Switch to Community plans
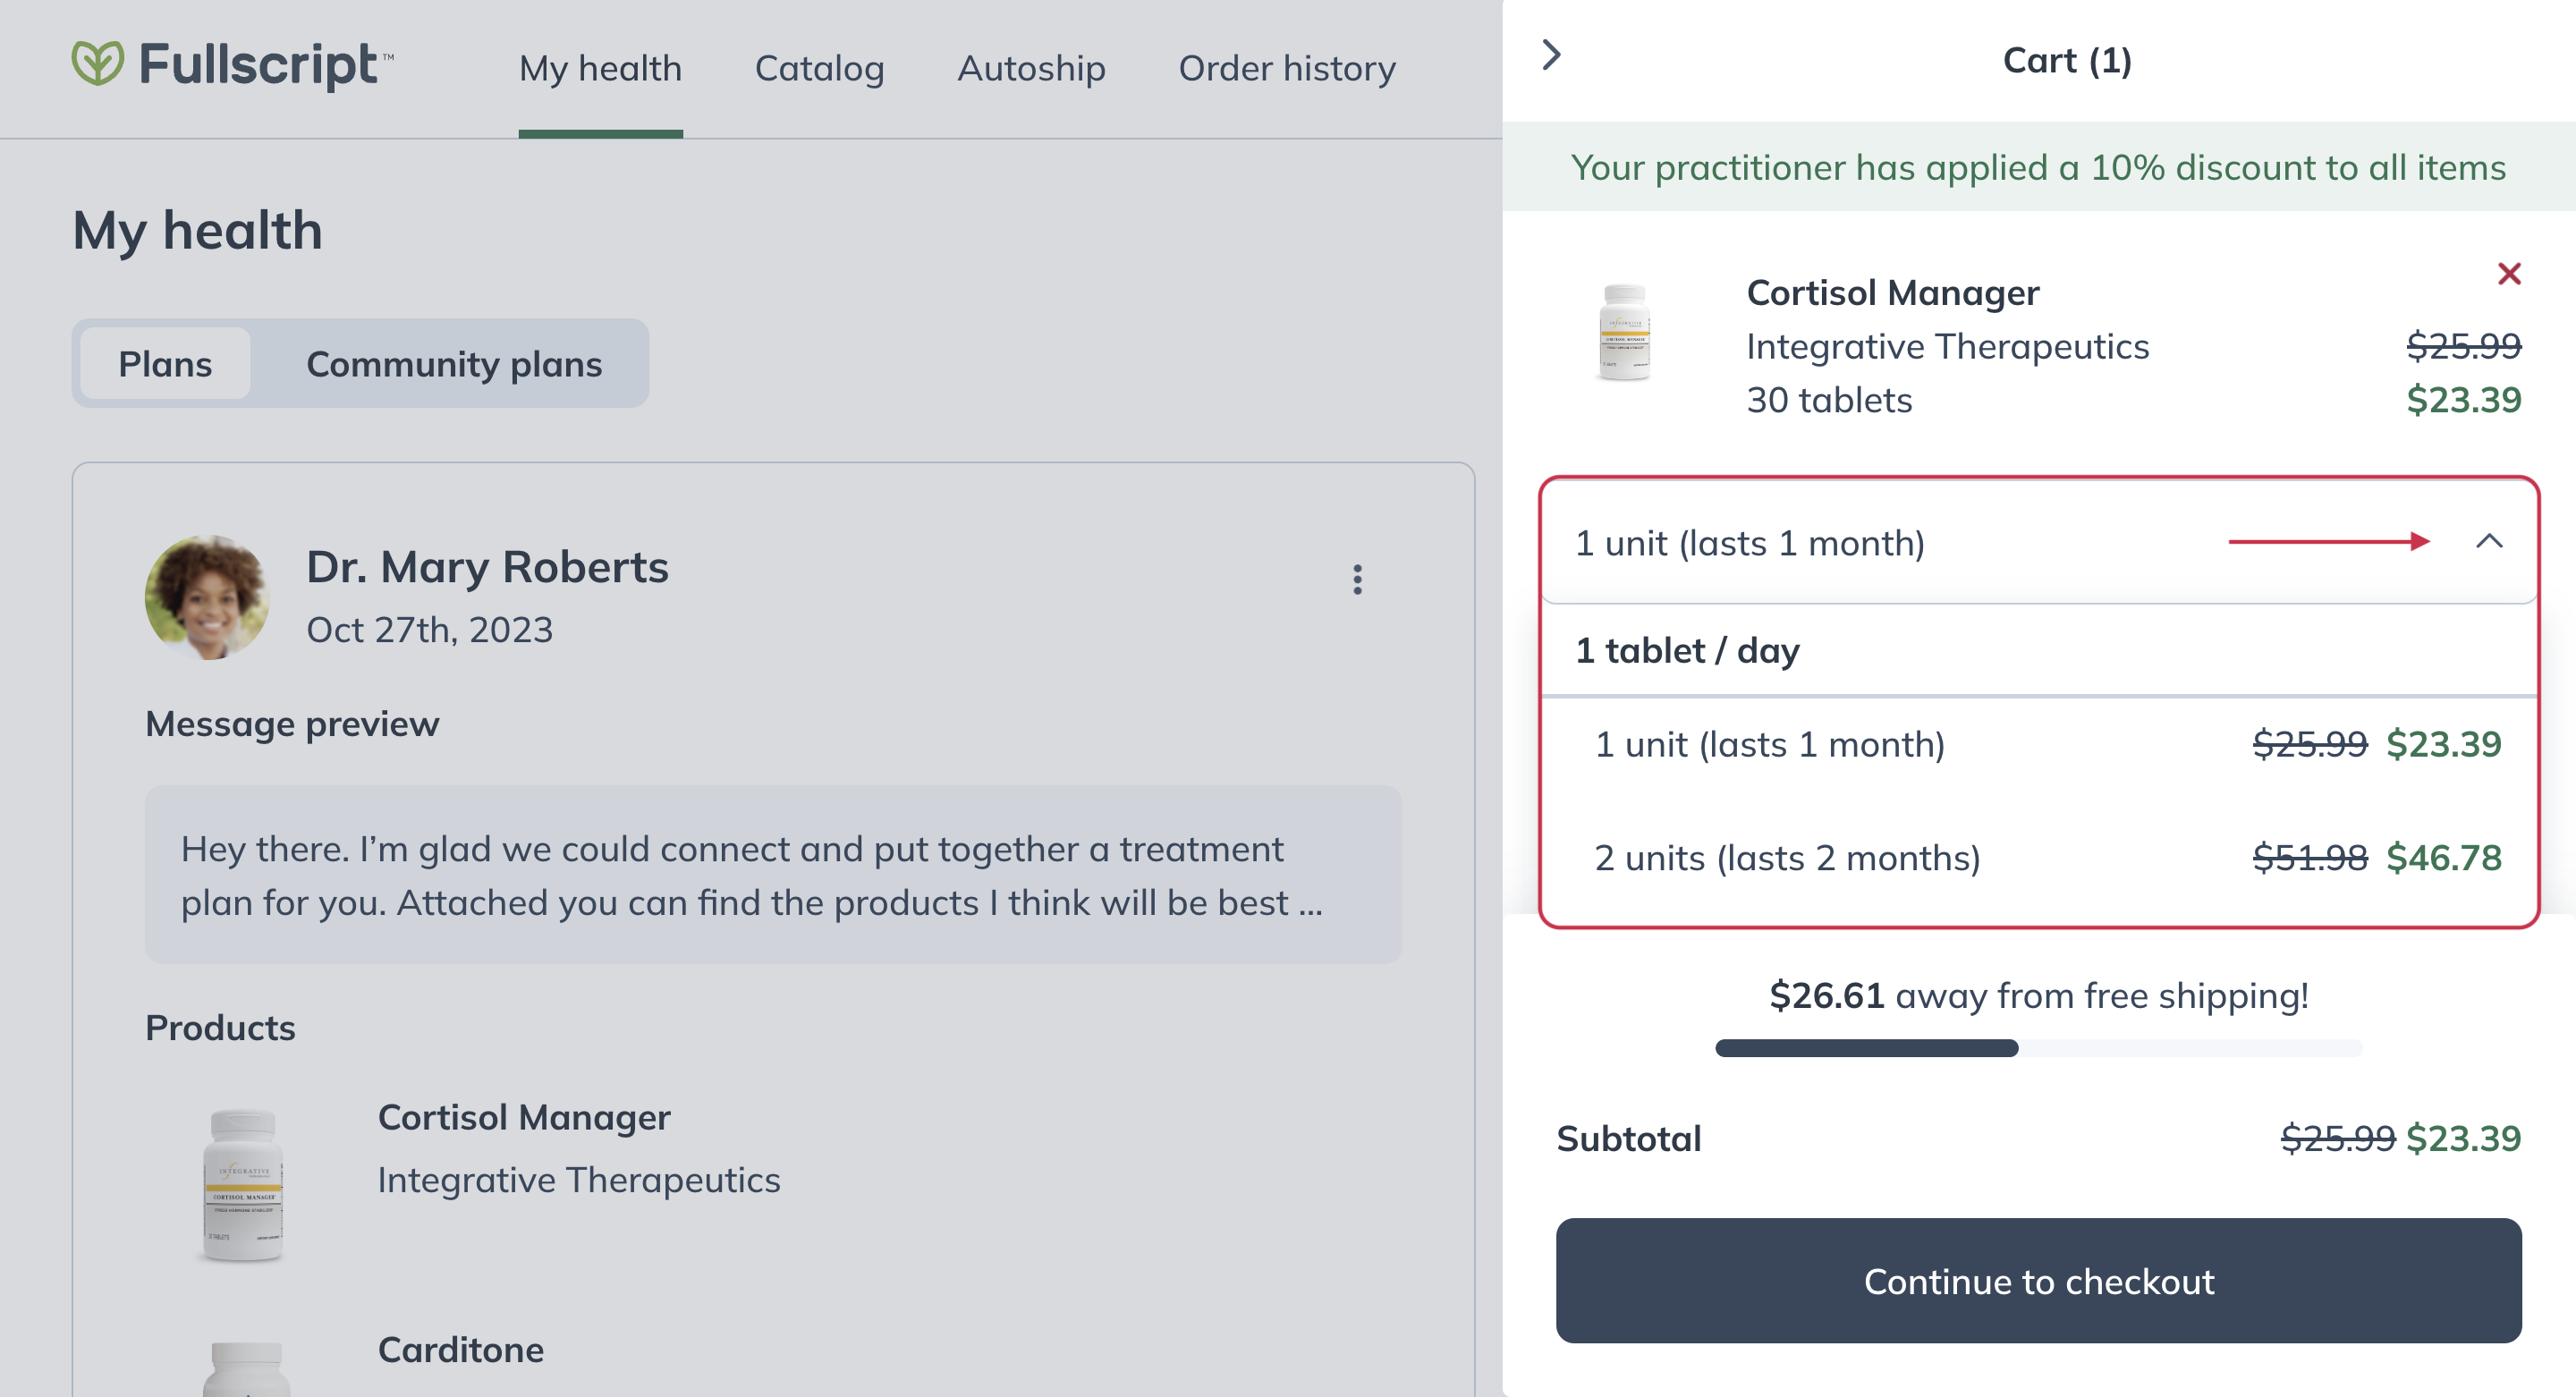The height and width of the screenshot is (1397, 2576). click(x=454, y=363)
